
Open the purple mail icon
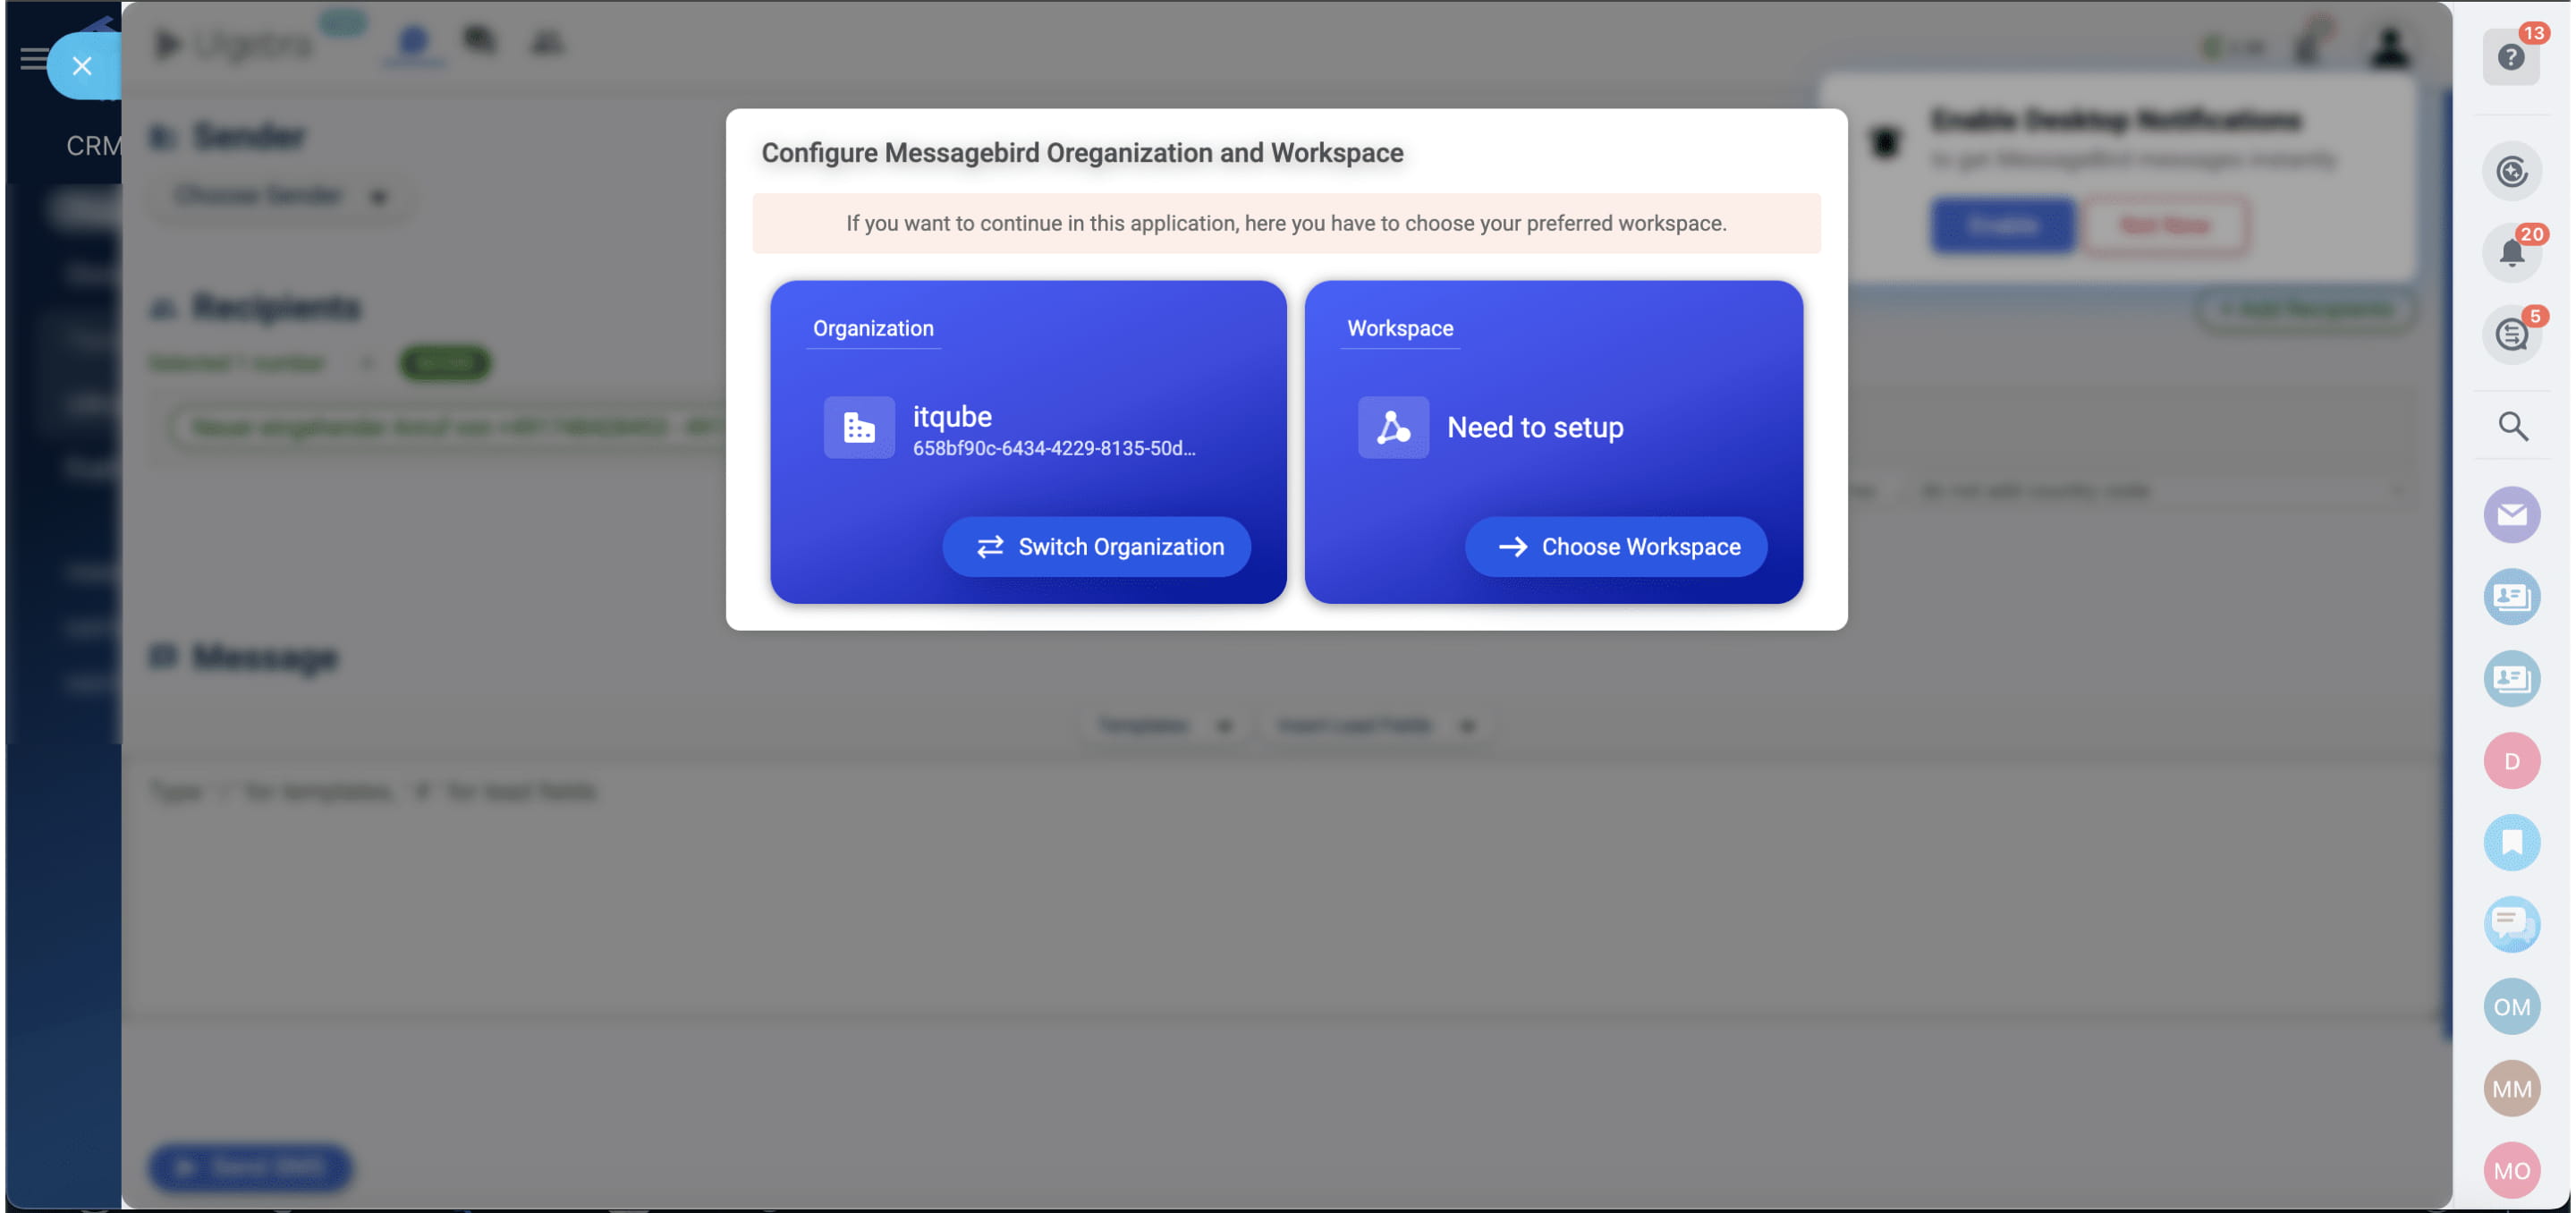point(2512,516)
